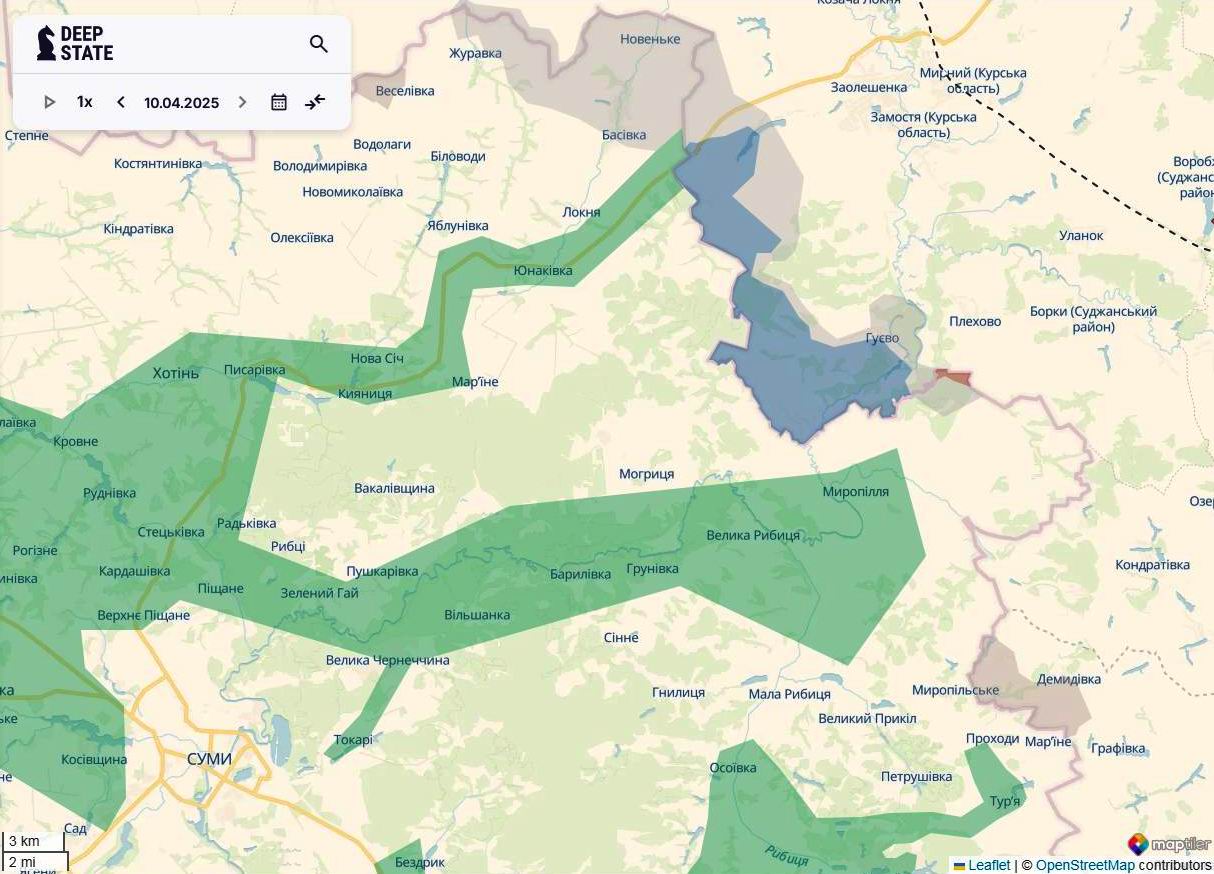Open the calendar date picker
The width and height of the screenshot is (1214, 874).
pyautogui.click(x=280, y=101)
